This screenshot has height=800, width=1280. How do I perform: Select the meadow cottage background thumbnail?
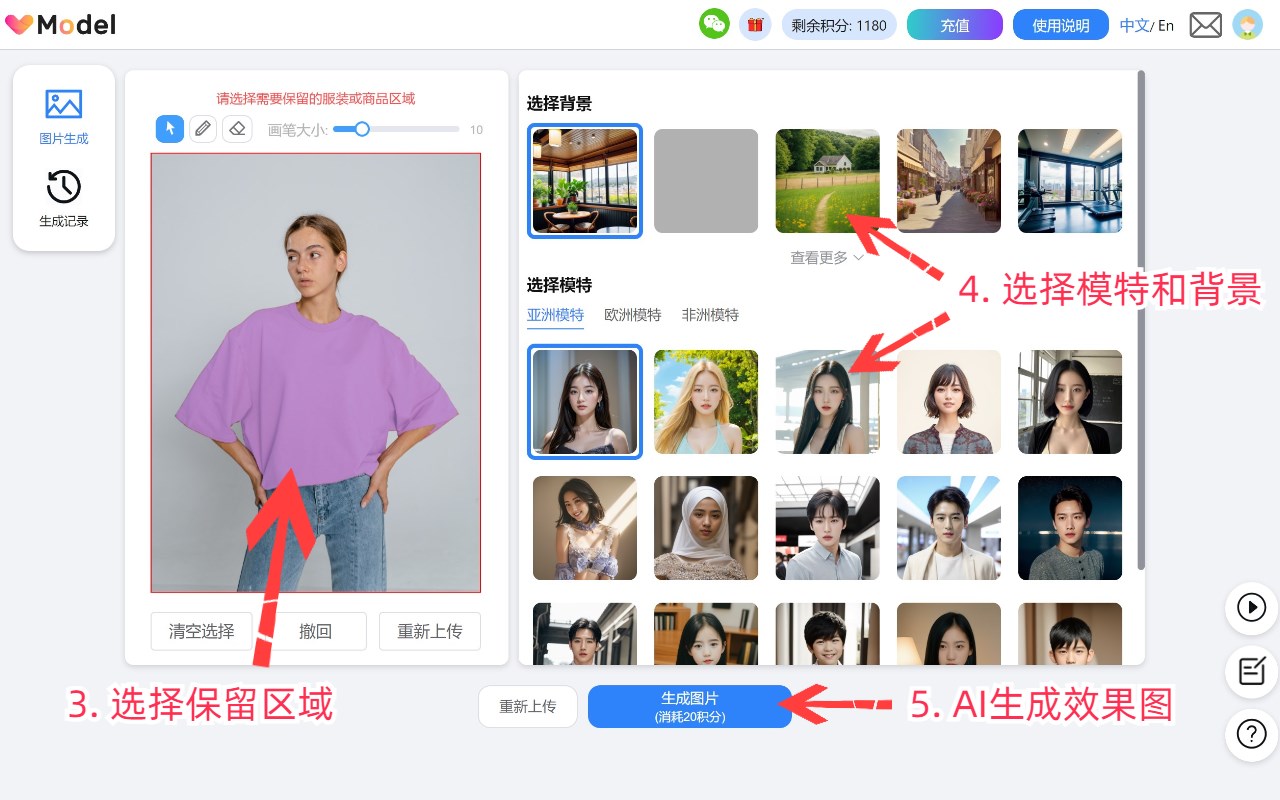pyautogui.click(x=827, y=181)
